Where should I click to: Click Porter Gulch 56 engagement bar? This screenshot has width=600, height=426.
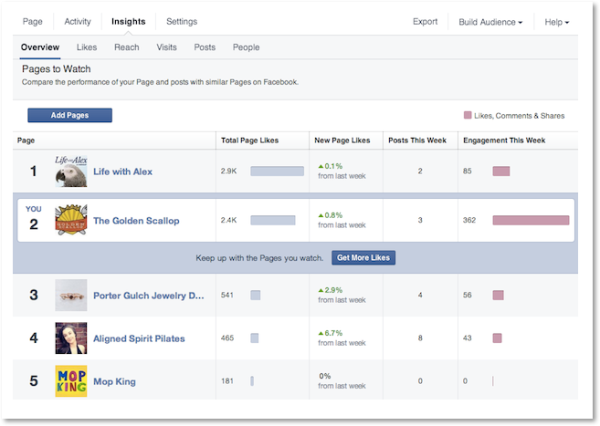pyautogui.click(x=498, y=295)
